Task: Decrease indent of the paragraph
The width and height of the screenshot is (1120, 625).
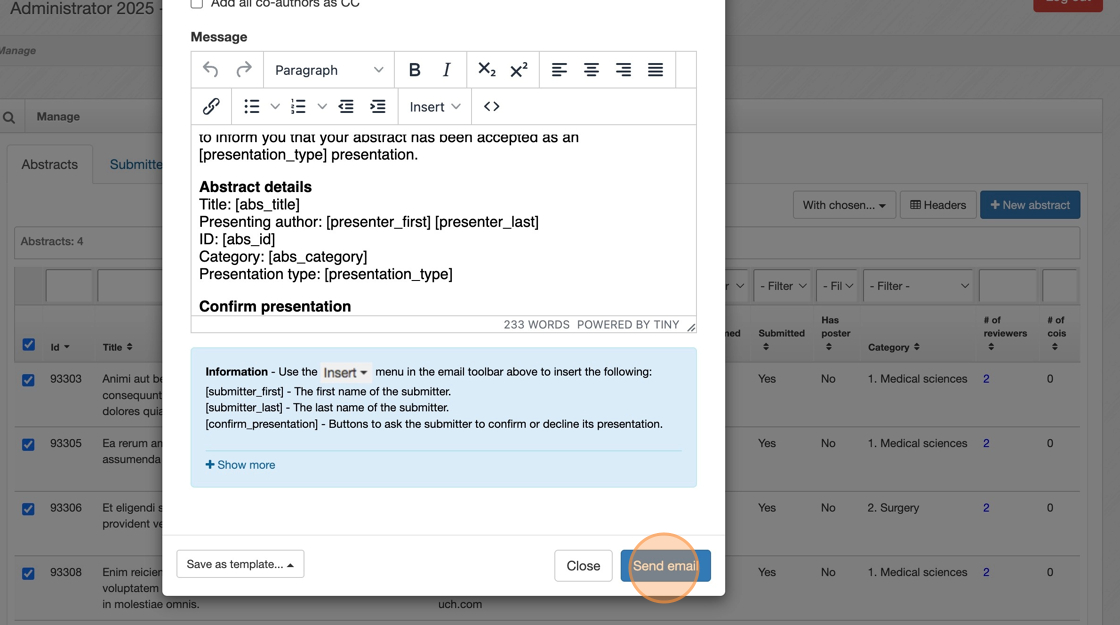Action: pyautogui.click(x=346, y=106)
